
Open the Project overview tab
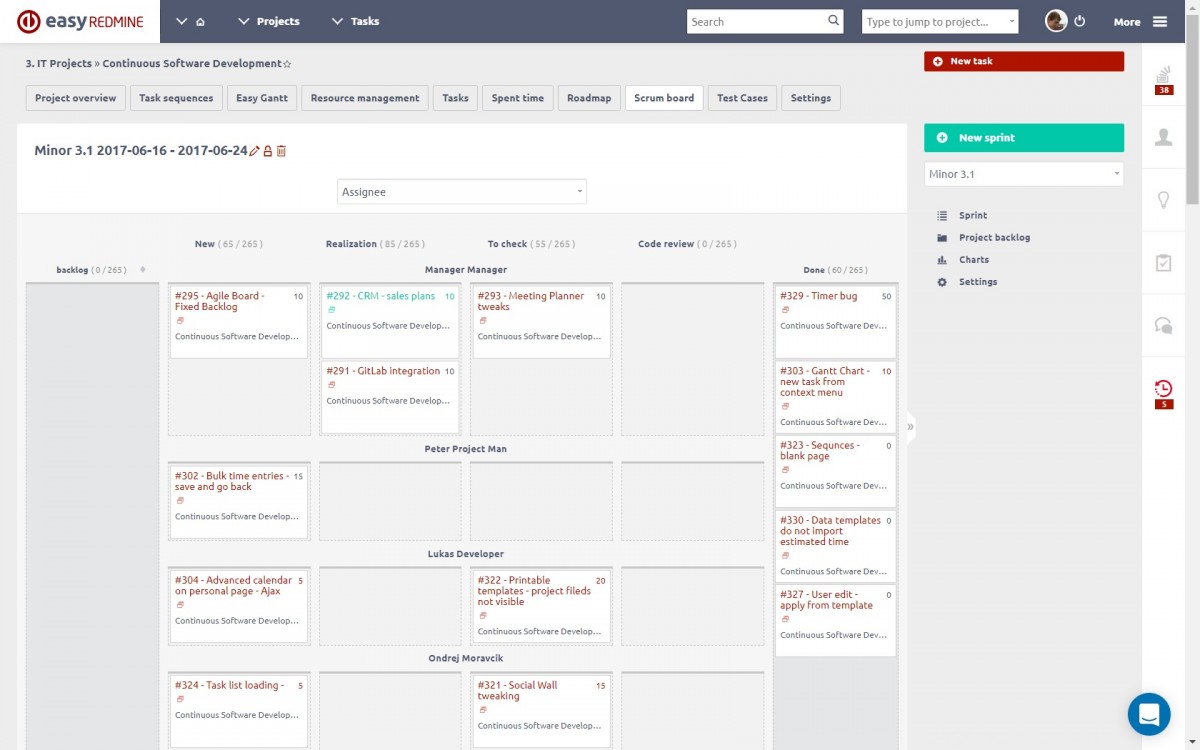pyautogui.click(x=76, y=98)
